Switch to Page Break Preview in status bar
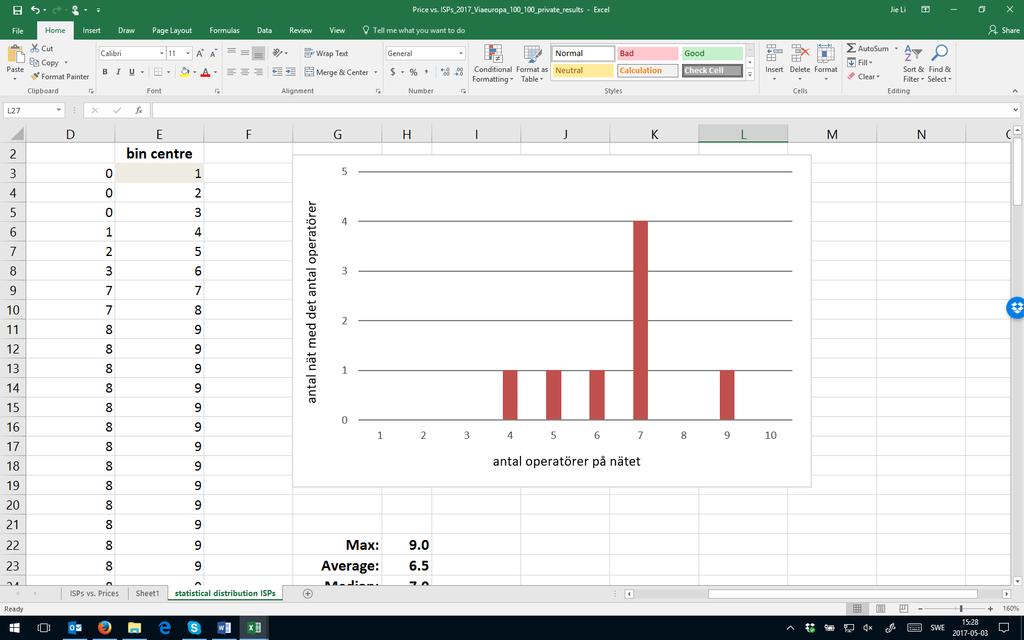 point(904,609)
